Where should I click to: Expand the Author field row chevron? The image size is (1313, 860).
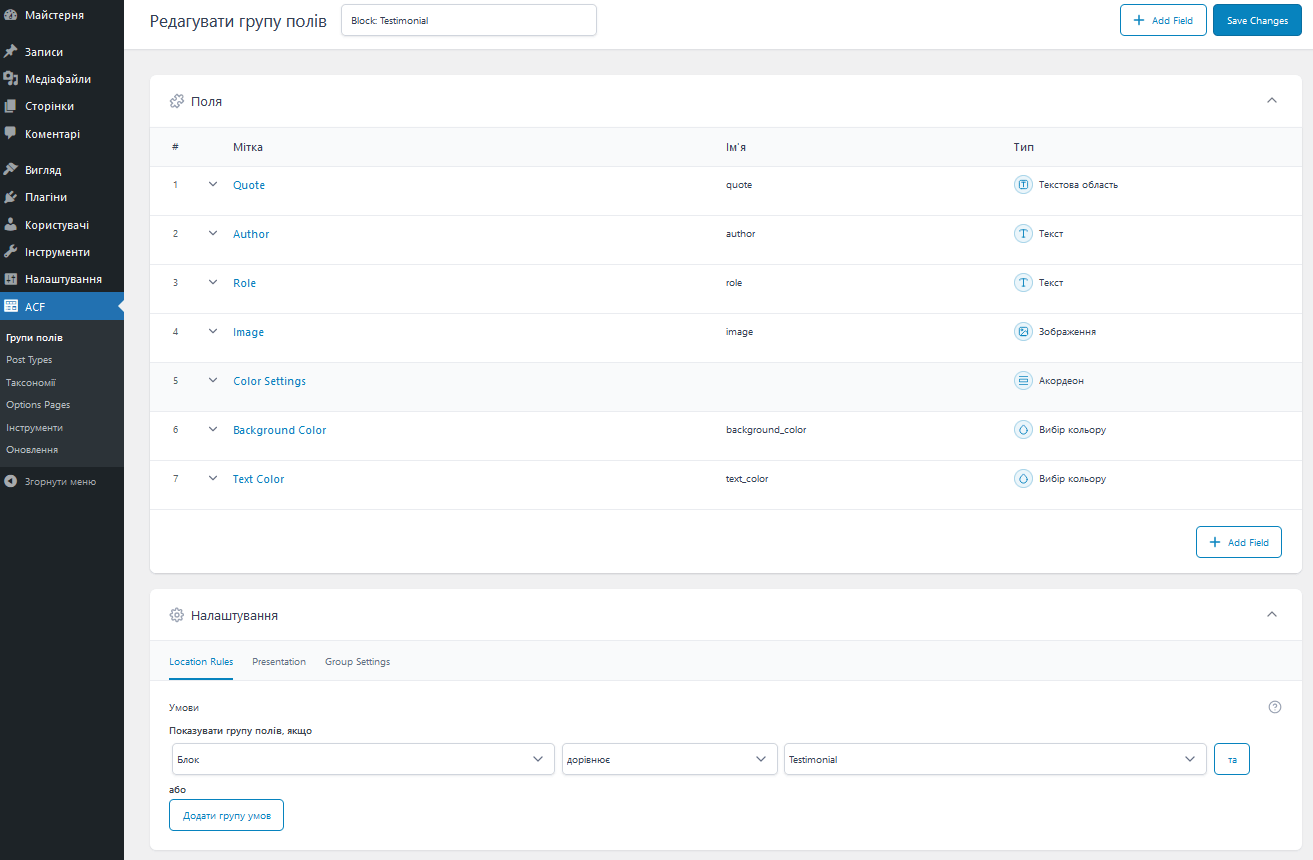(213, 233)
